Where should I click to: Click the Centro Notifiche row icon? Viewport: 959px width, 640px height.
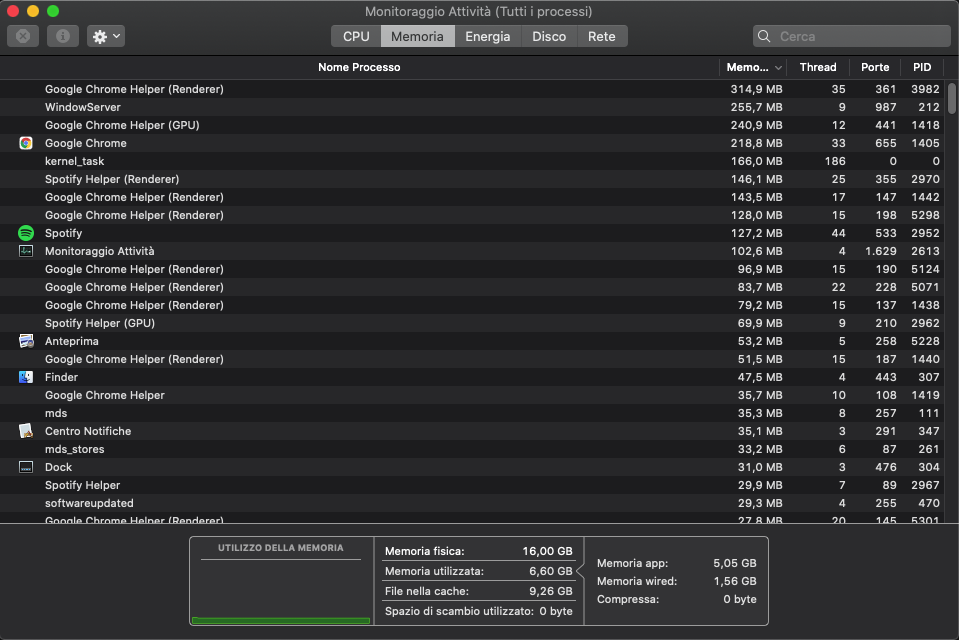(26, 431)
